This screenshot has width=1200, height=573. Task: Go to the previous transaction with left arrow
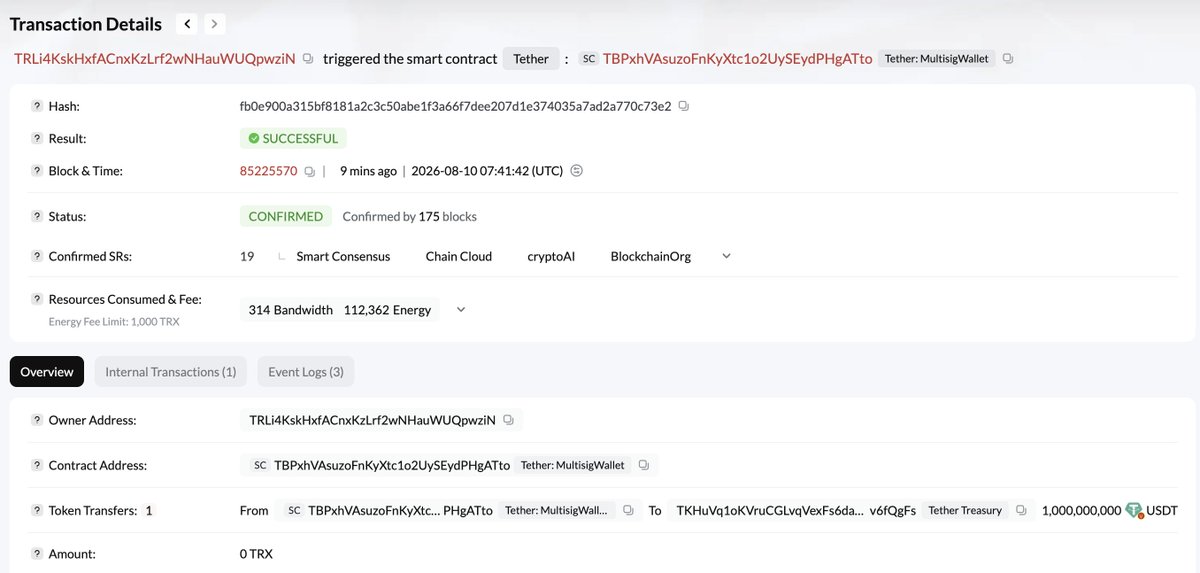[187, 23]
